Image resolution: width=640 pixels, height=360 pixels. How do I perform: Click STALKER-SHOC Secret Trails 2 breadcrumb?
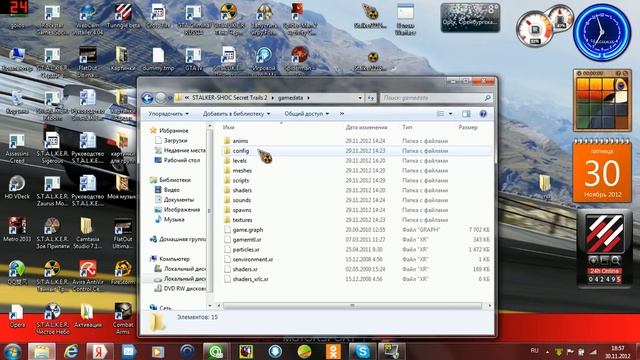click(x=229, y=98)
